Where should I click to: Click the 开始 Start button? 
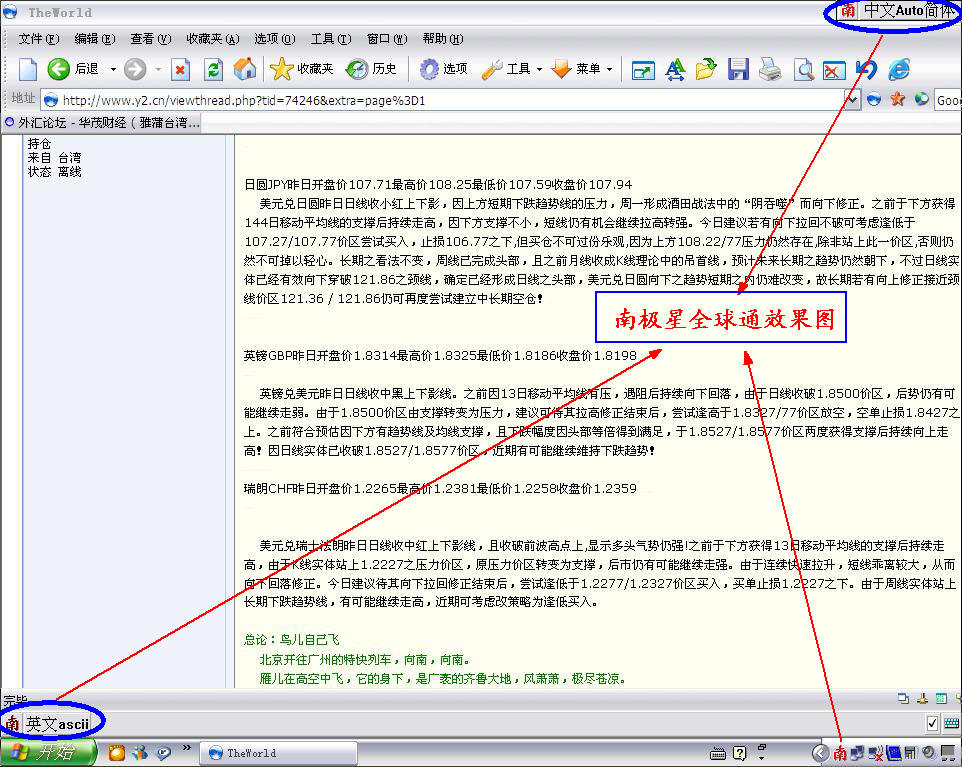[x=48, y=753]
